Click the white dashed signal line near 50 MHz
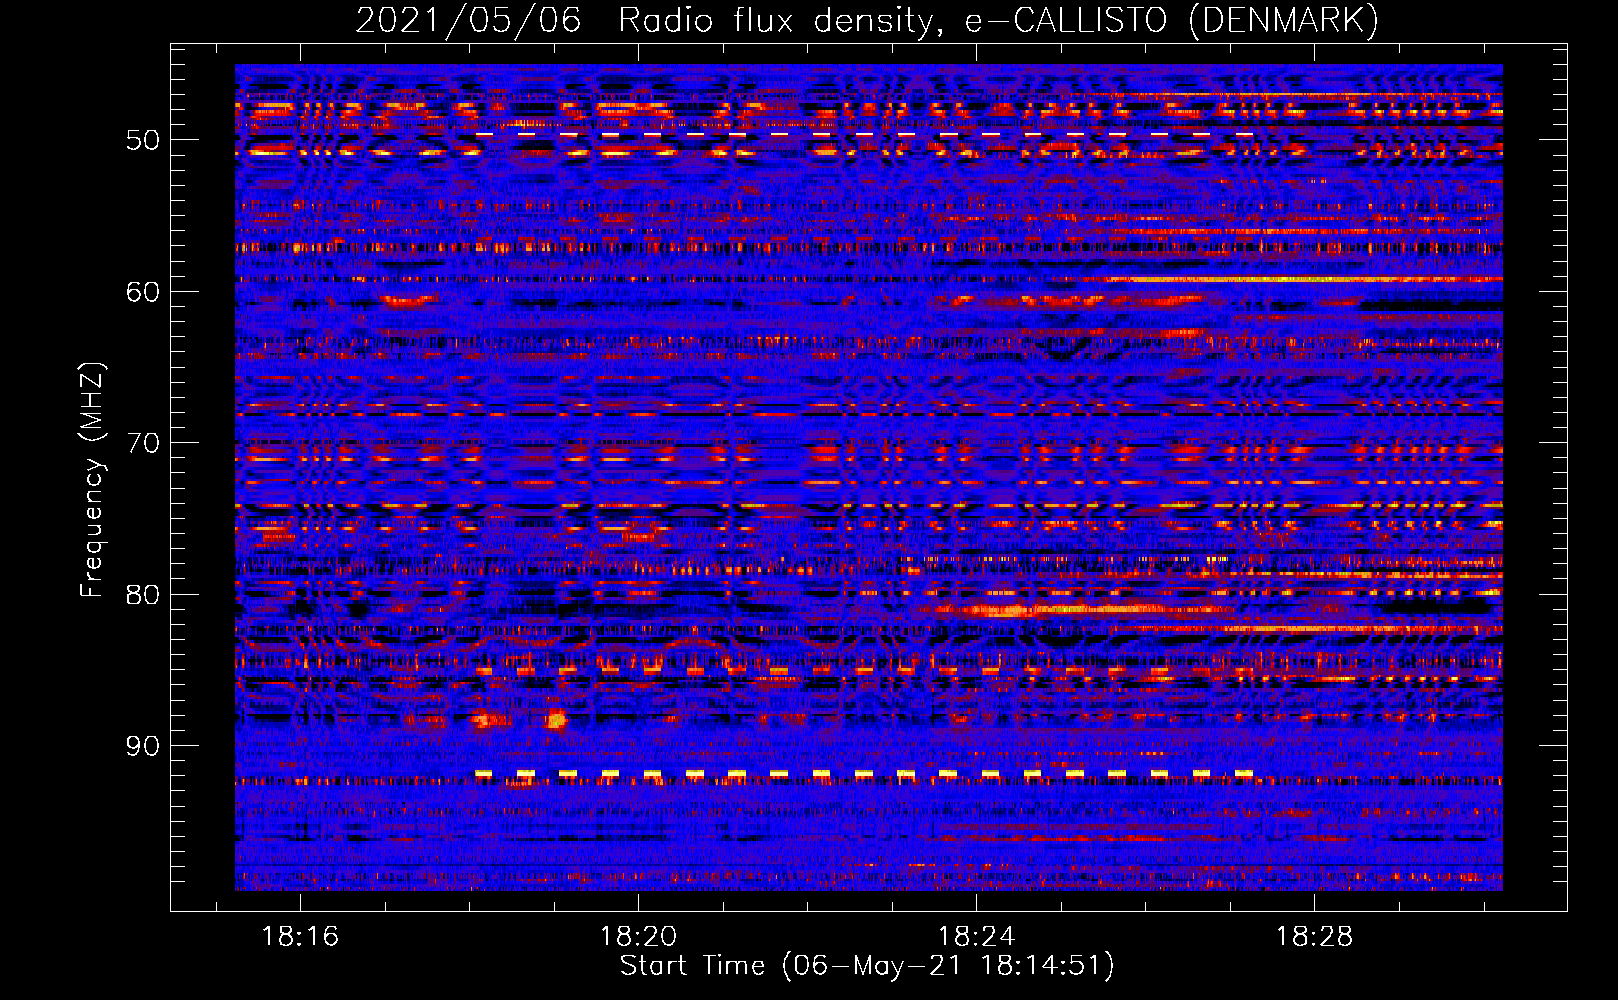Image resolution: width=1618 pixels, height=1000 pixels. coord(864,133)
